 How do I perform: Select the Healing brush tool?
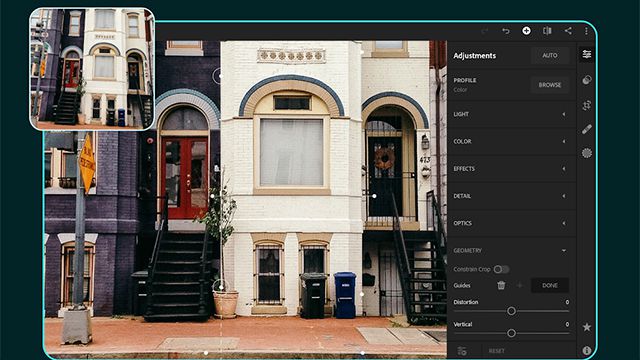587,129
